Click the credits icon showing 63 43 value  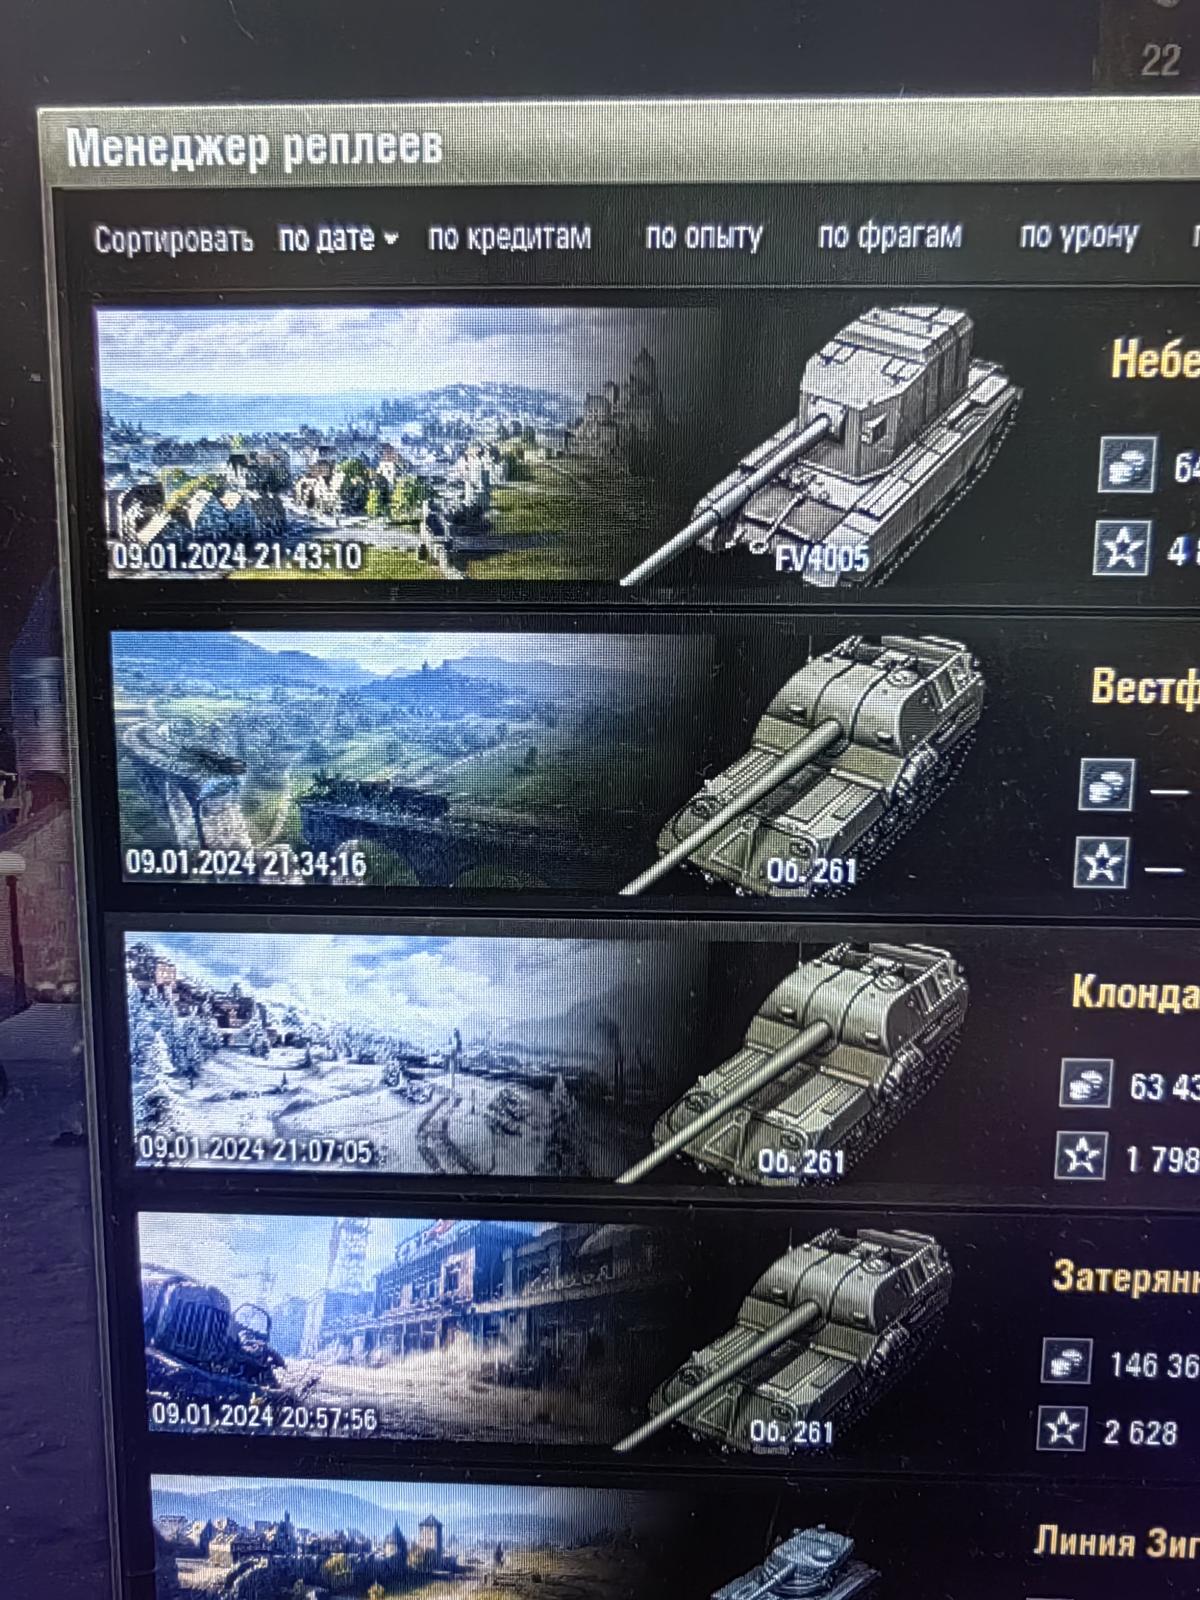tap(1087, 1083)
